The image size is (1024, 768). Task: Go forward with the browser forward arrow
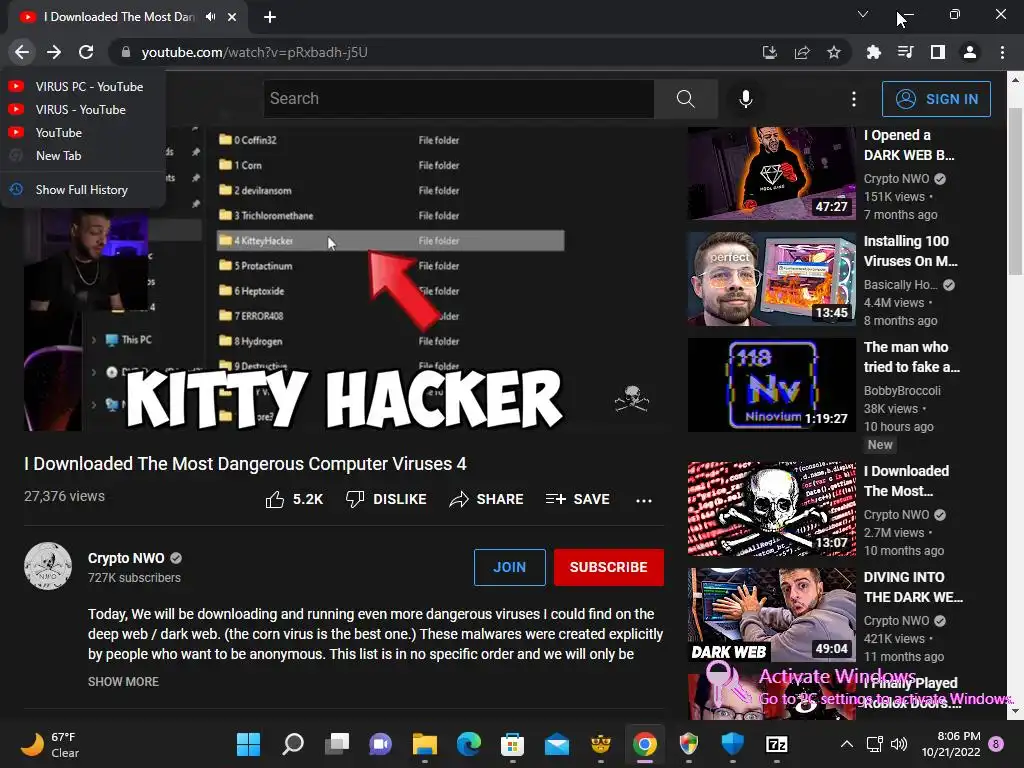point(54,52)
